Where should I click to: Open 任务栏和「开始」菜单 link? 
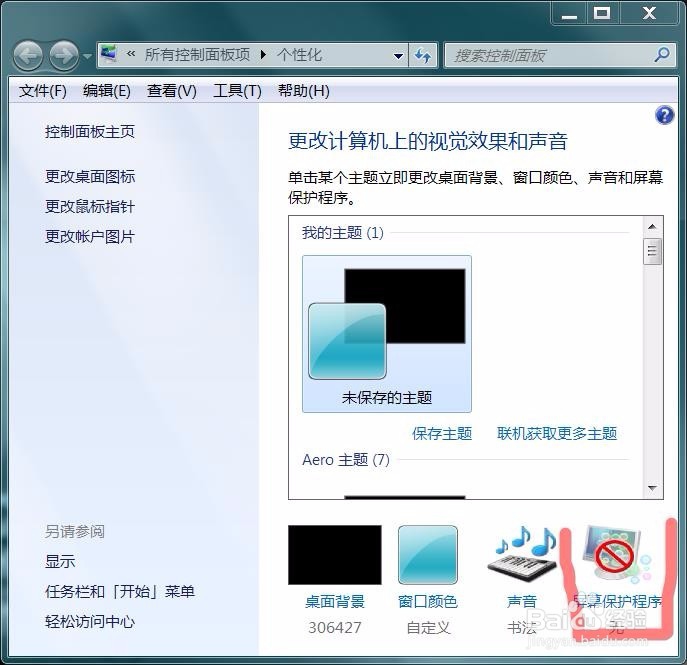(120, 592)
